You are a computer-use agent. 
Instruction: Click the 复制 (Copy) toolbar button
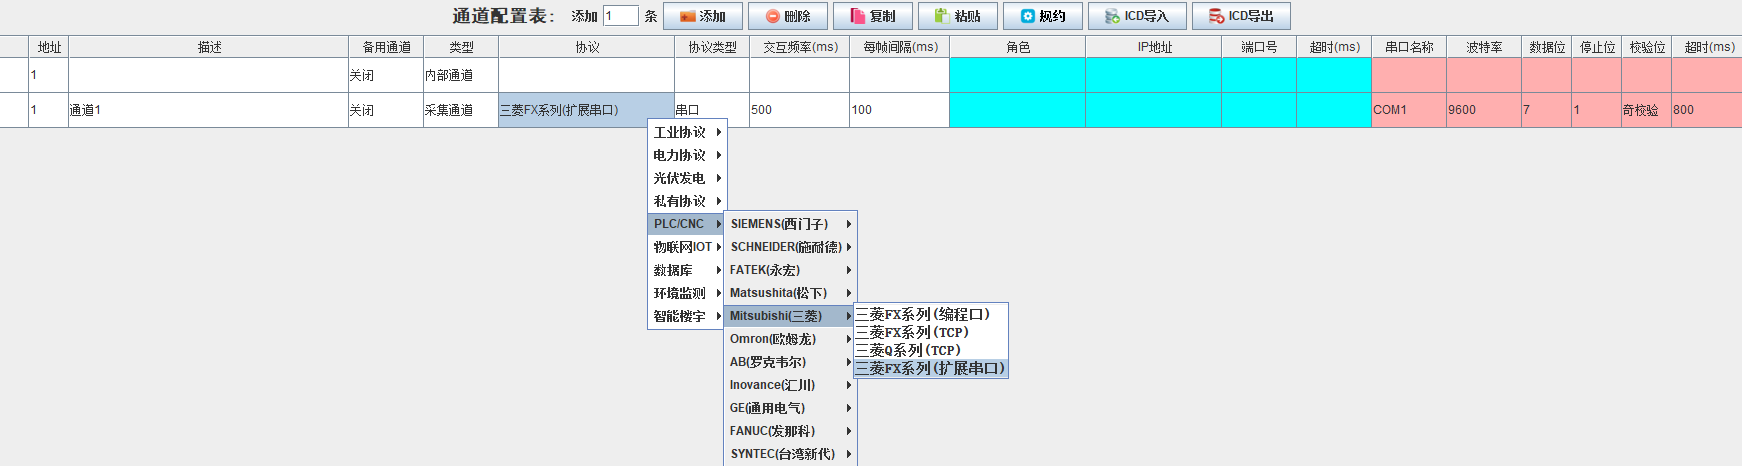coord(872,16)
